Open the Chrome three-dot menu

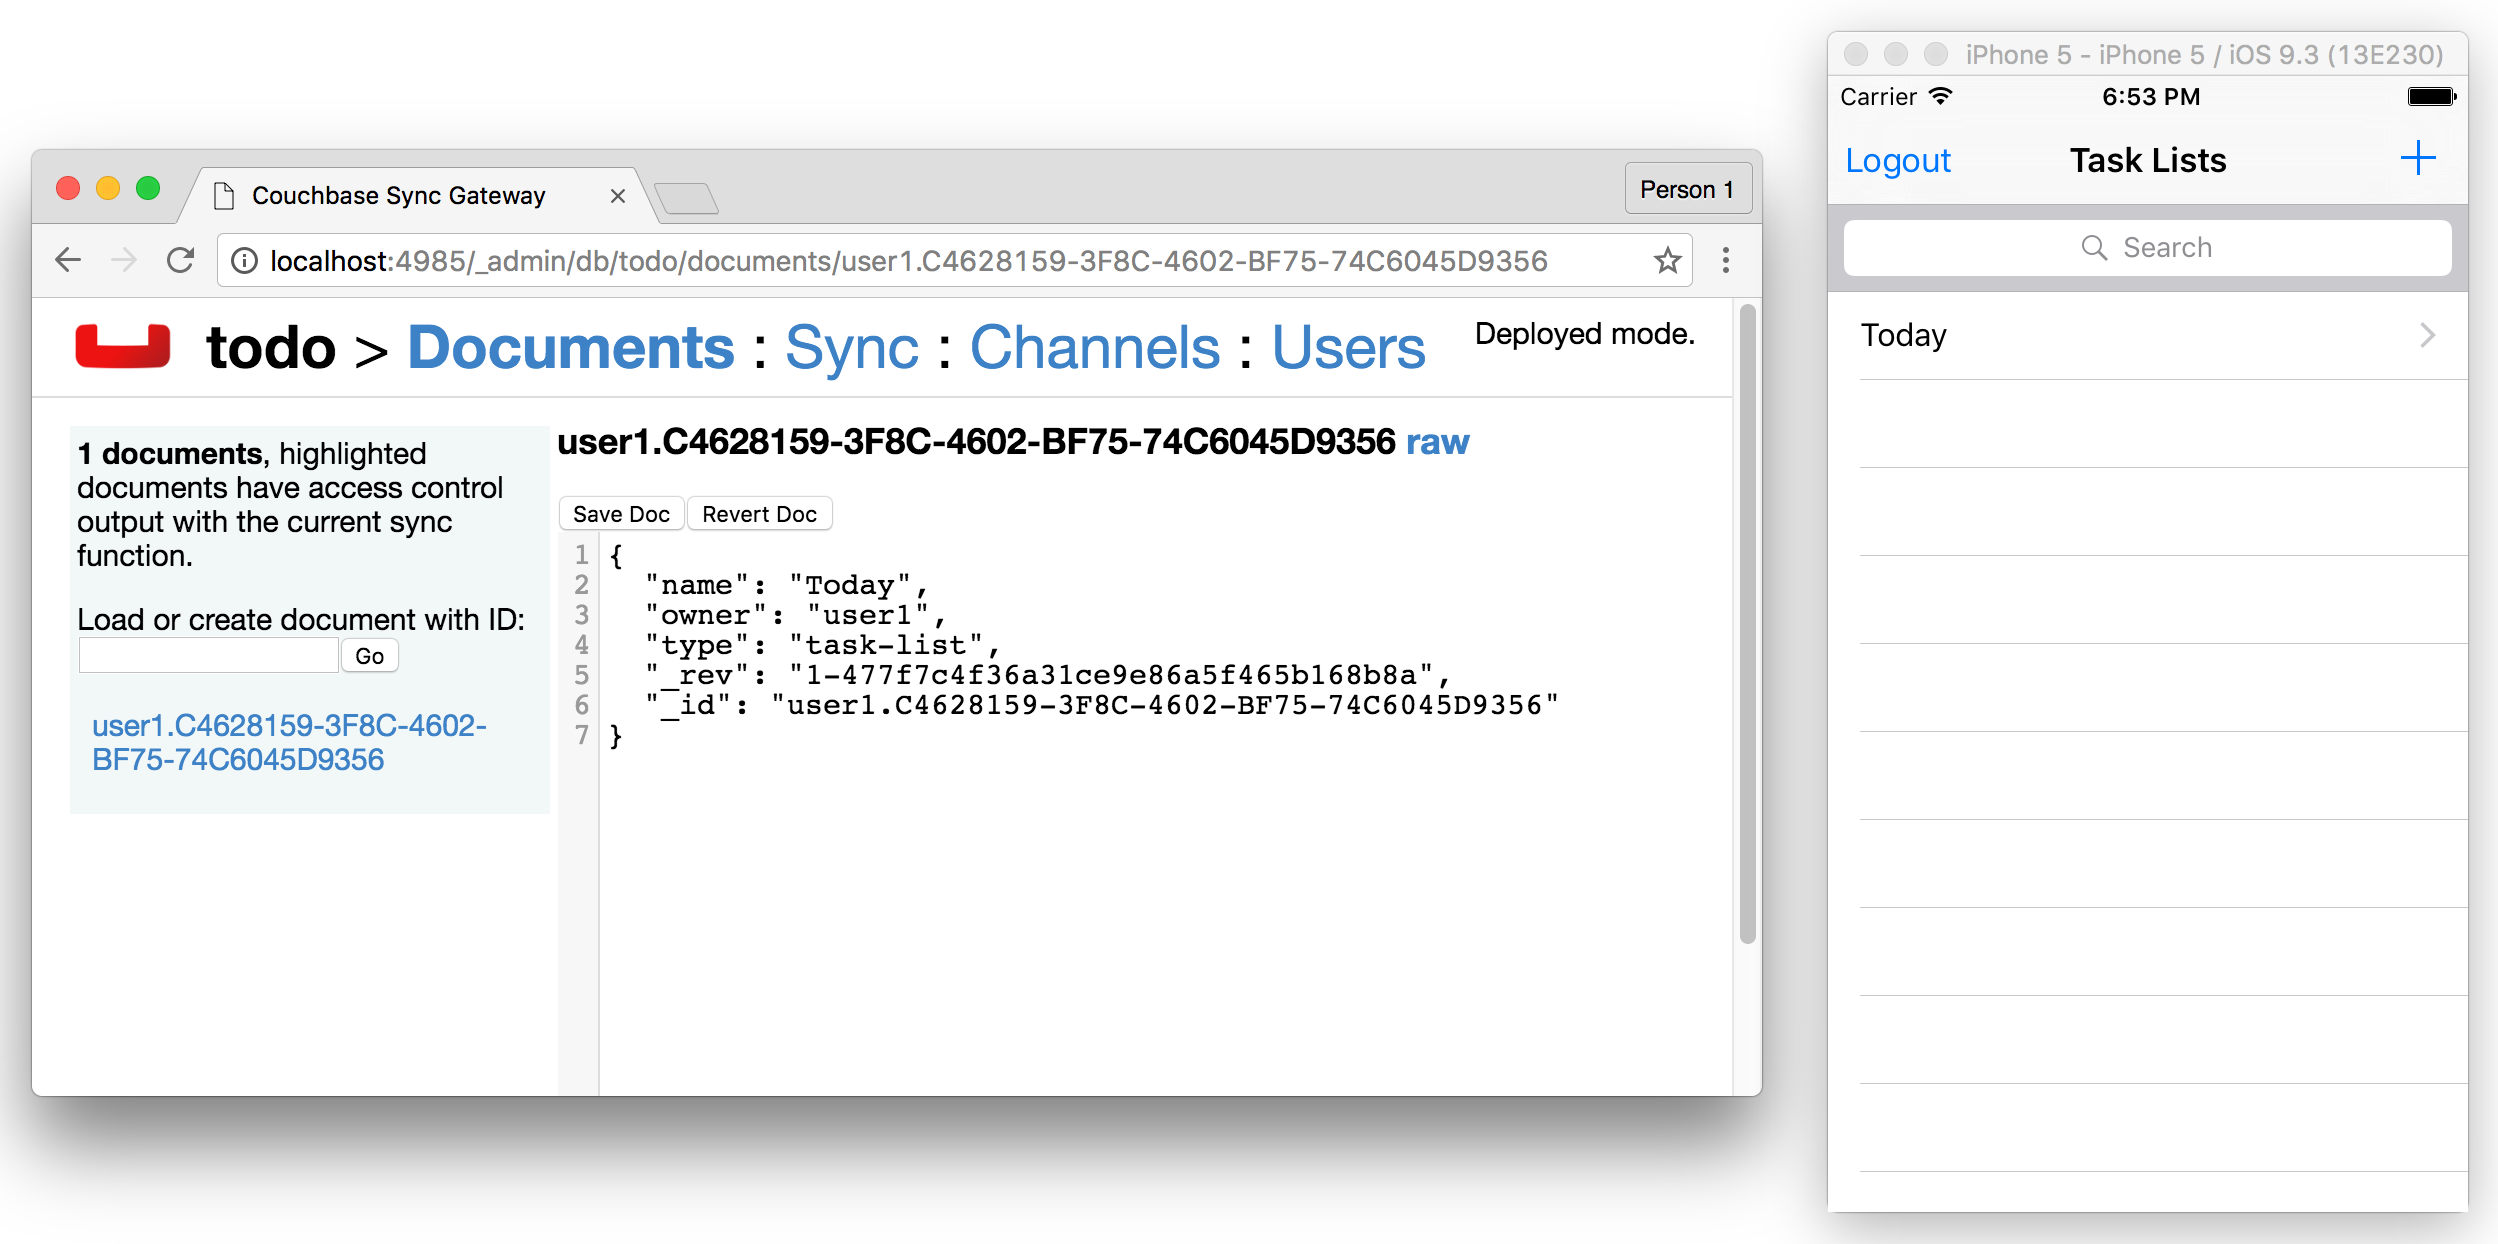(1725, 261)
